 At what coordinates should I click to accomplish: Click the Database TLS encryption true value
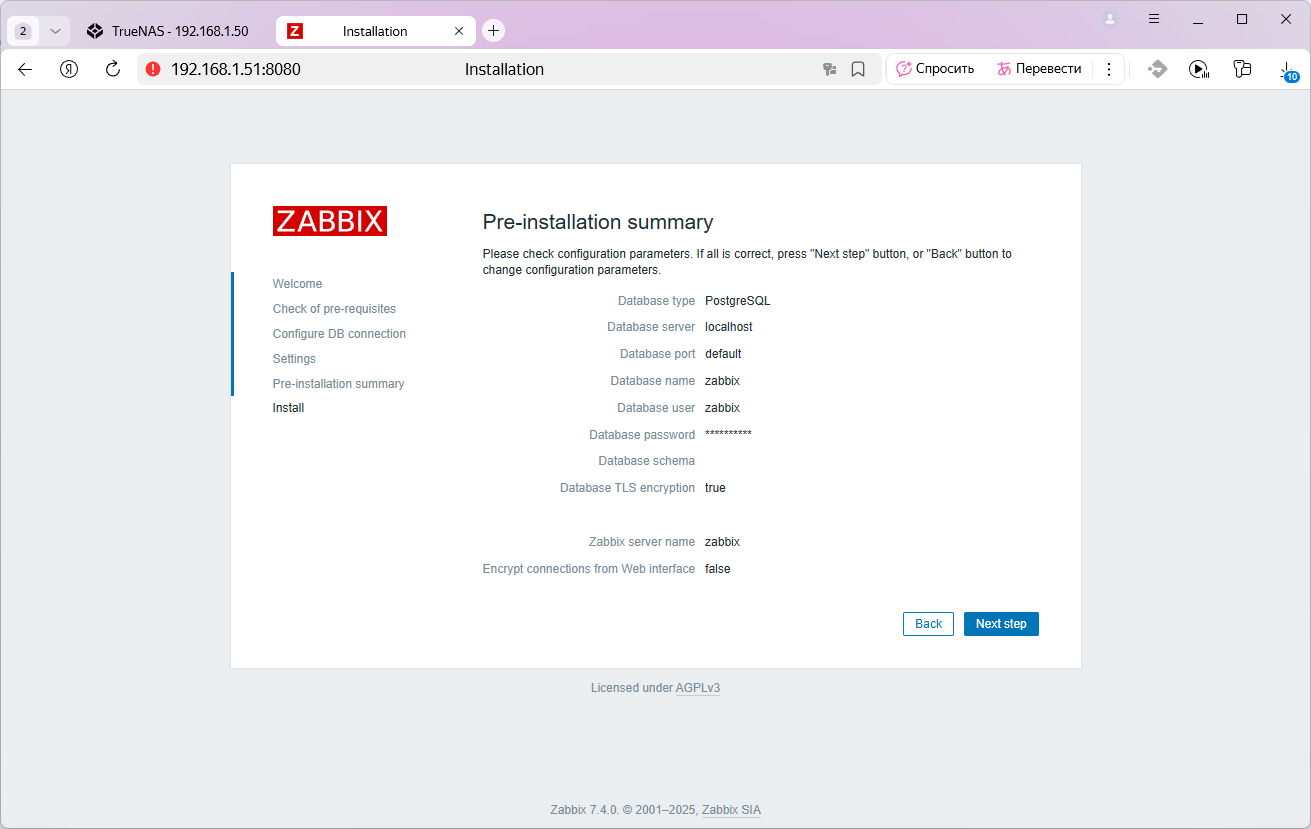[715, 488]
